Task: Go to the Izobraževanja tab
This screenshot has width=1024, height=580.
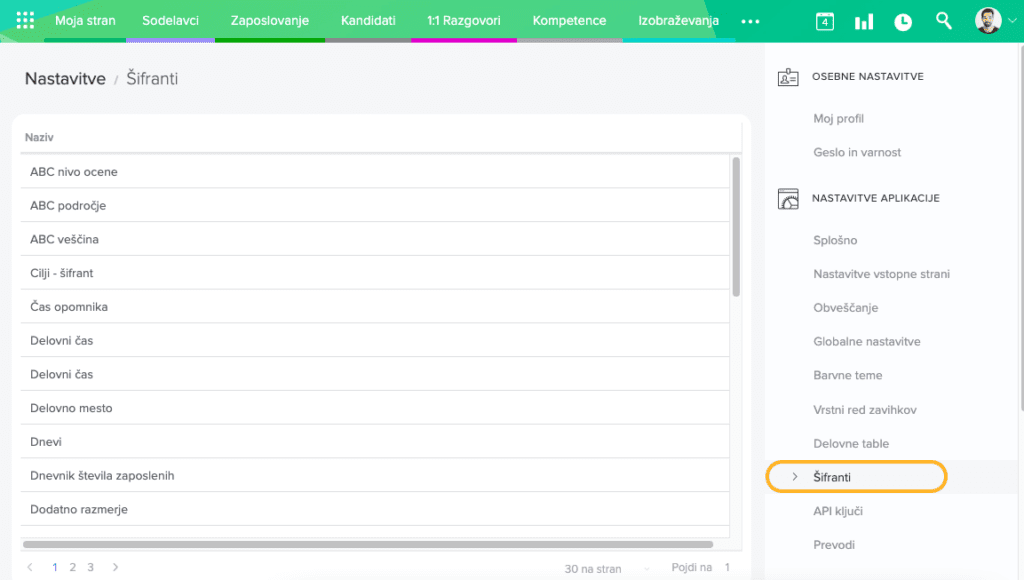Action: 678,21
